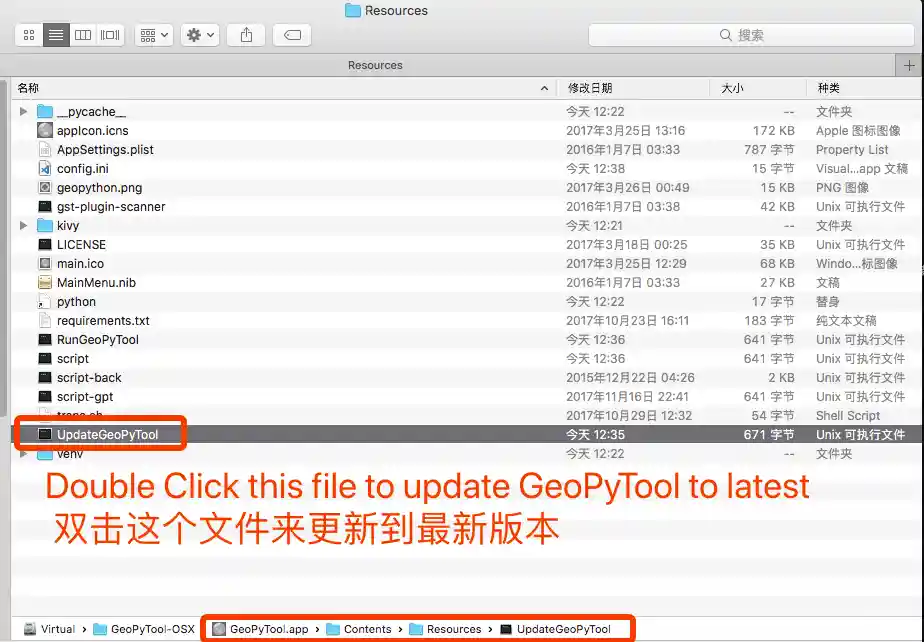Select the geopython.png file icon

click(45, 187)
